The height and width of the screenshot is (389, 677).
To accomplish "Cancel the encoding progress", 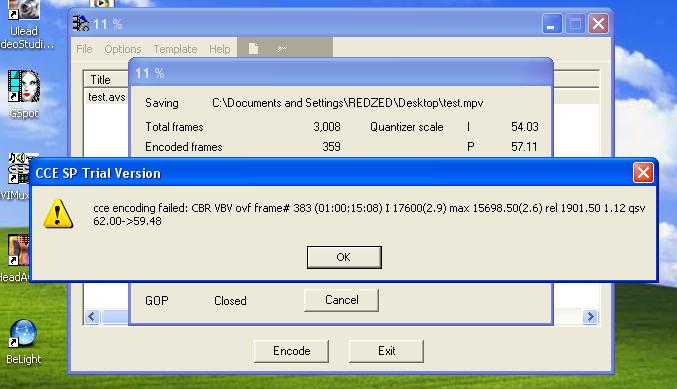I will click(x=341, y=300).
